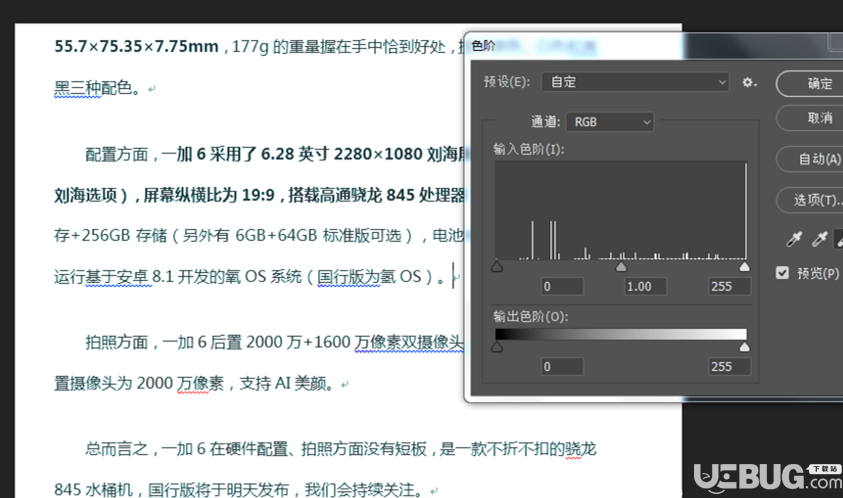Open the preset options gear menu
Screen dimensions: 843x498
point(749,82)
